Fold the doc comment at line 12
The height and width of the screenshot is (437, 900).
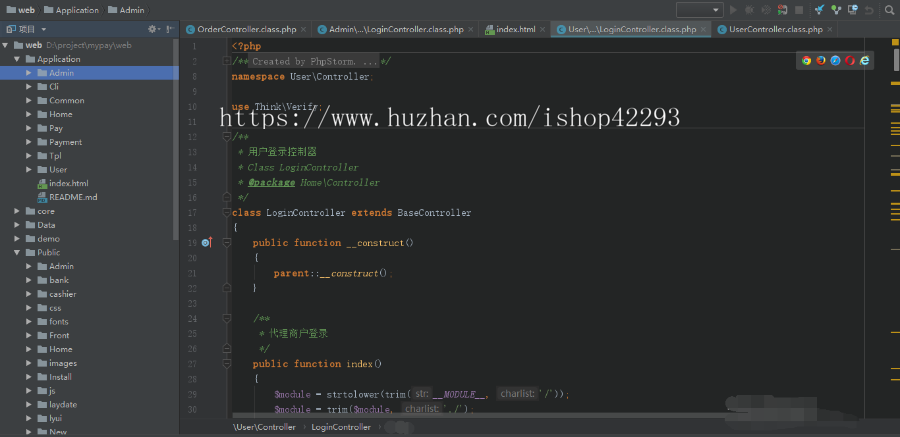click(227, 137)
